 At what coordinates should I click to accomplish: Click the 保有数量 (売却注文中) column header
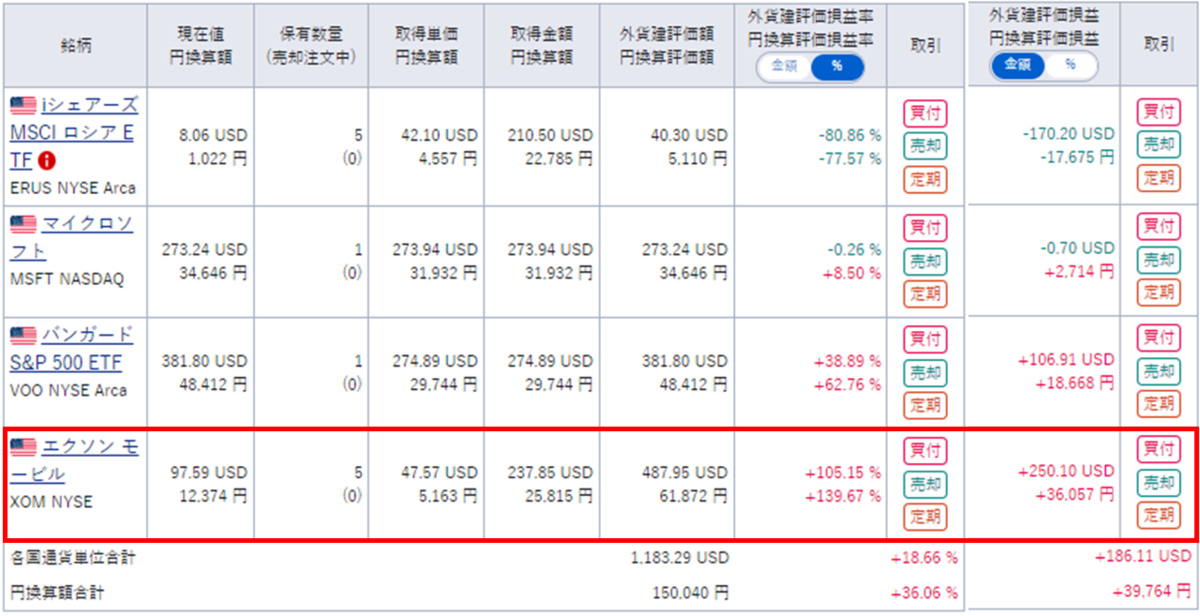coord(310,46)
